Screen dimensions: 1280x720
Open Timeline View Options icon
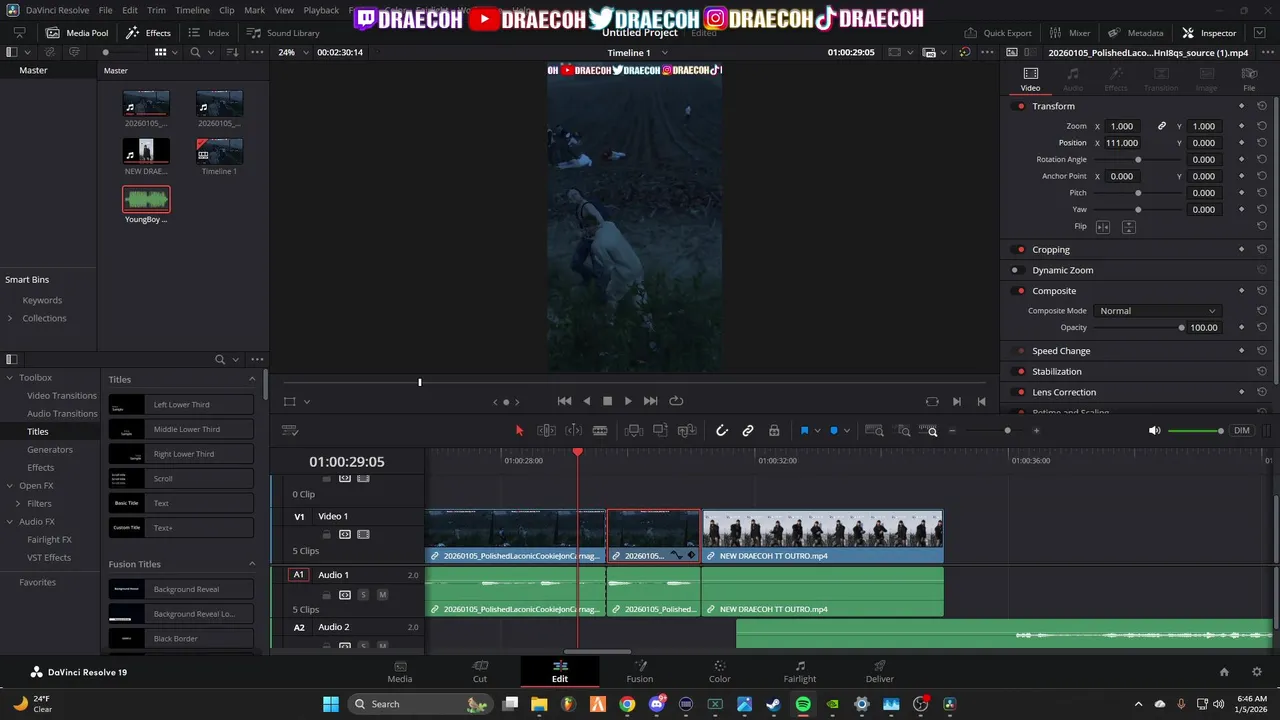tap(290, 431)
